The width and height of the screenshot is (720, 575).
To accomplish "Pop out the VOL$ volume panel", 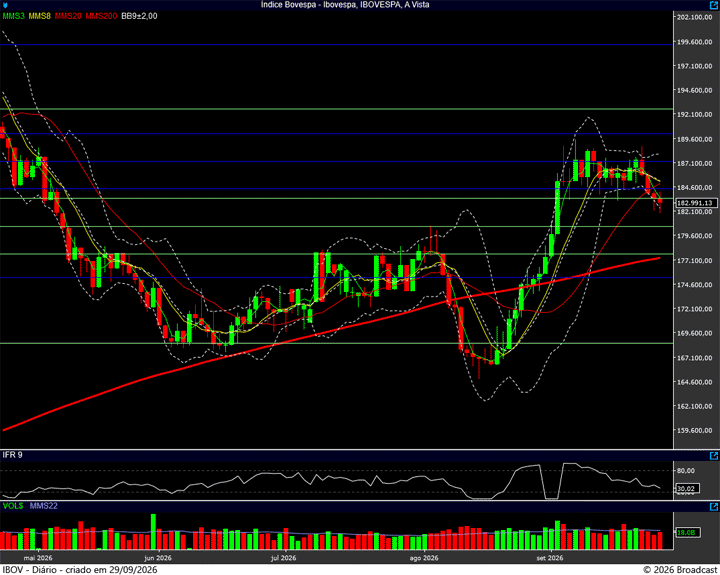I will click(x=714, y=507).
